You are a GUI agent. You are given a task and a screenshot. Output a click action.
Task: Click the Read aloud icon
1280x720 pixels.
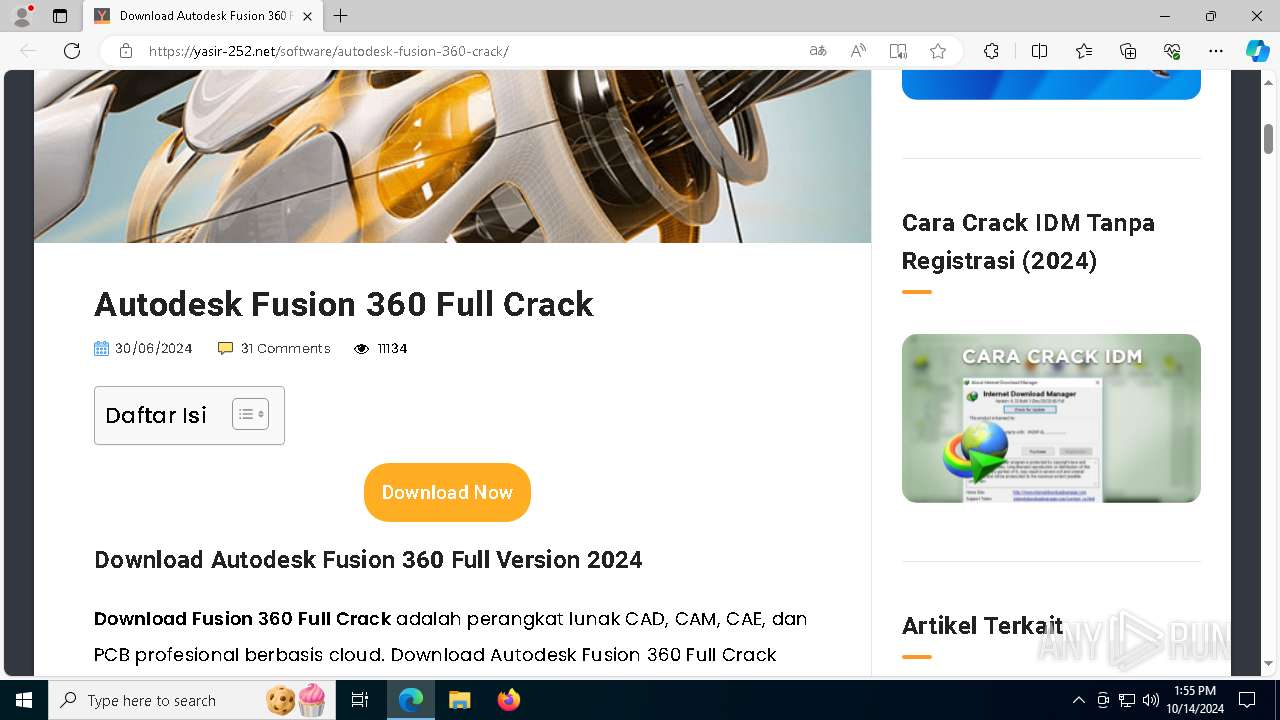[x=858, y=51]
